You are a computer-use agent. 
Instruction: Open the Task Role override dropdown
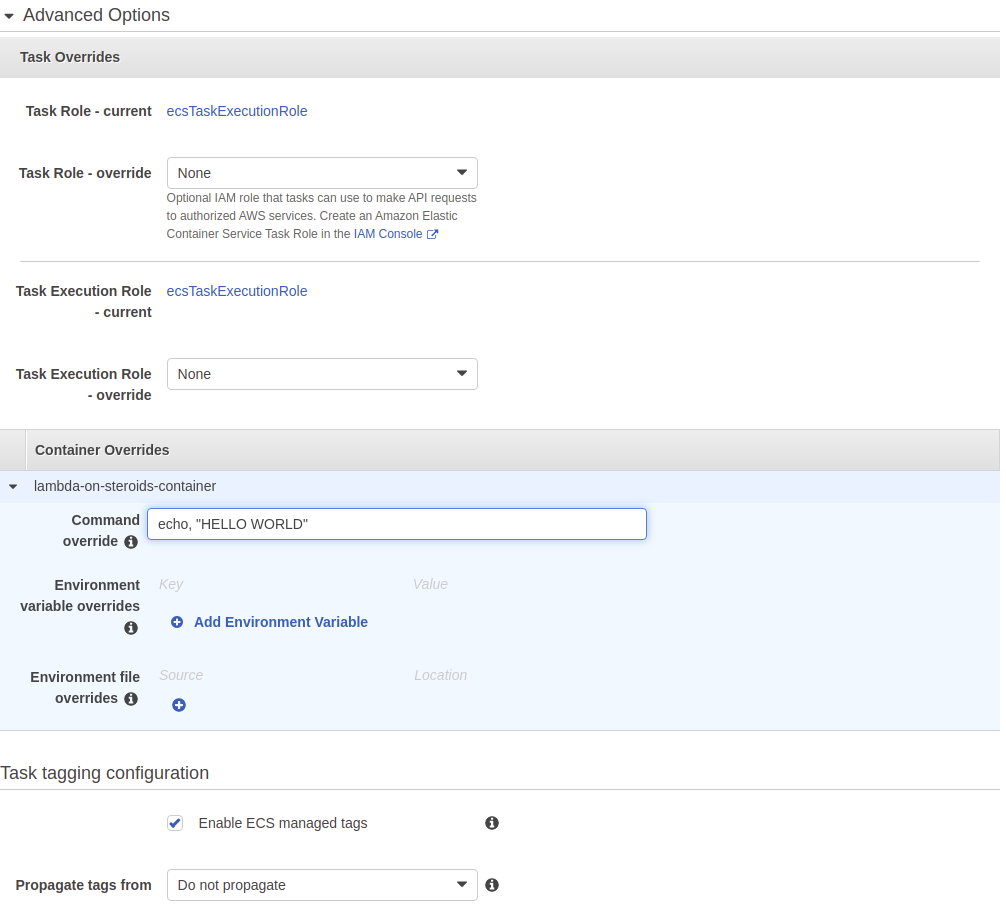pyautogui.click(x=322, y=173)
